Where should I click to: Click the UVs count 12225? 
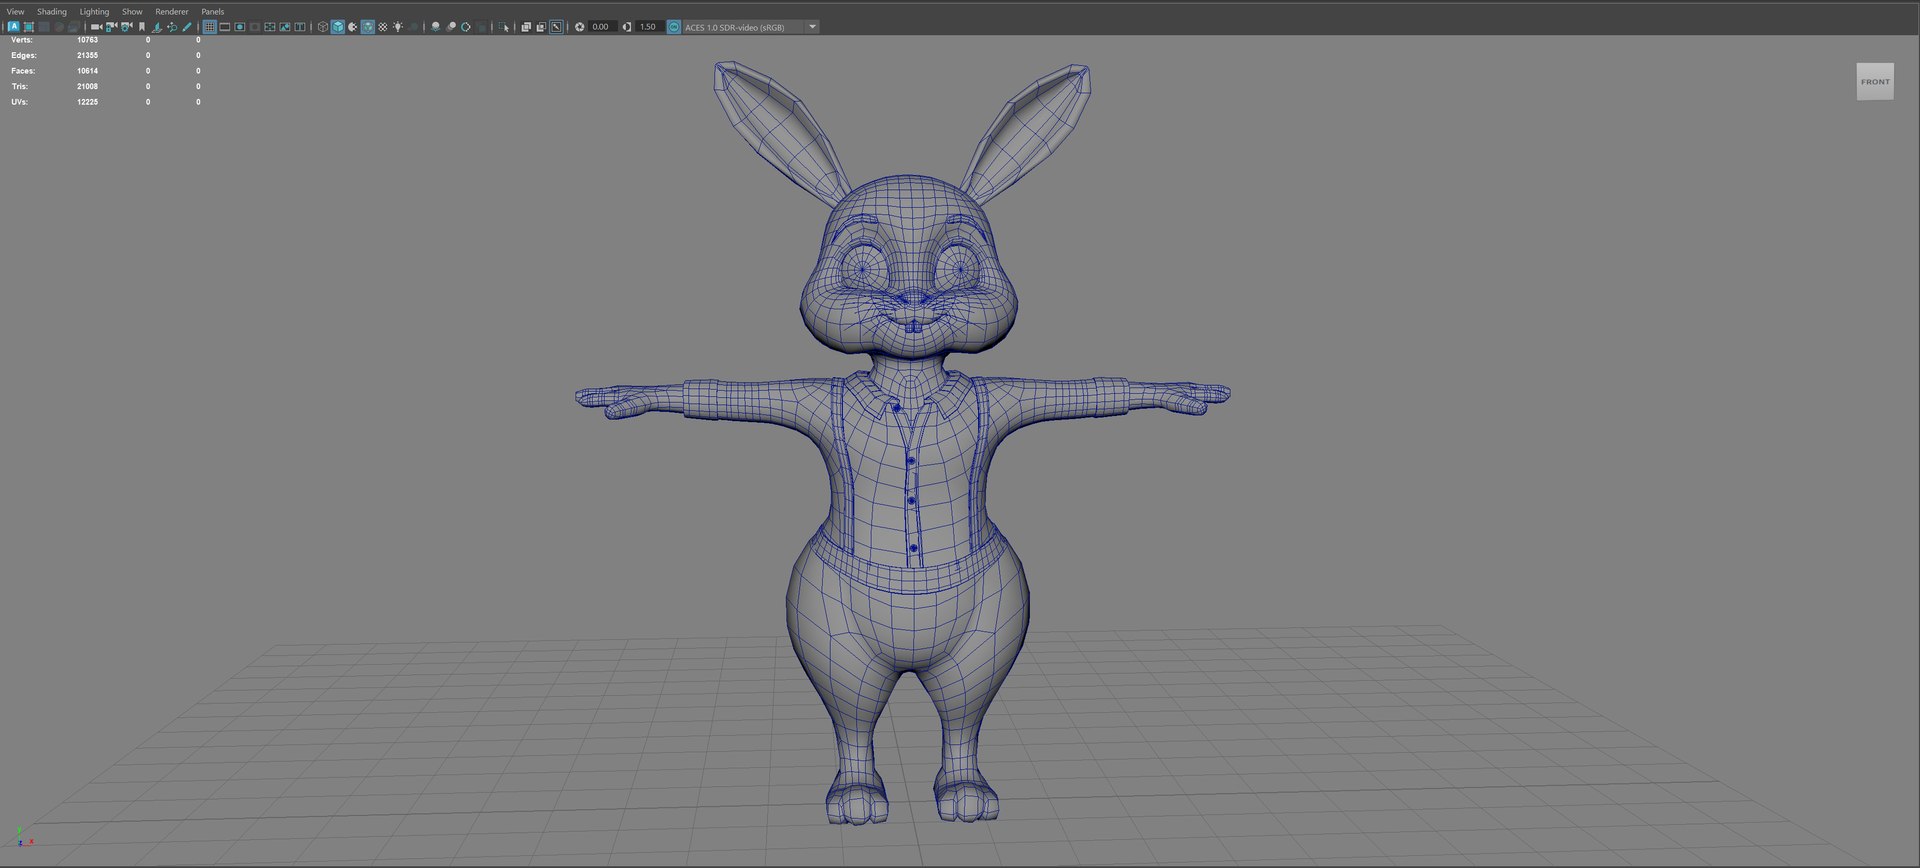click(x=88, y=102)
